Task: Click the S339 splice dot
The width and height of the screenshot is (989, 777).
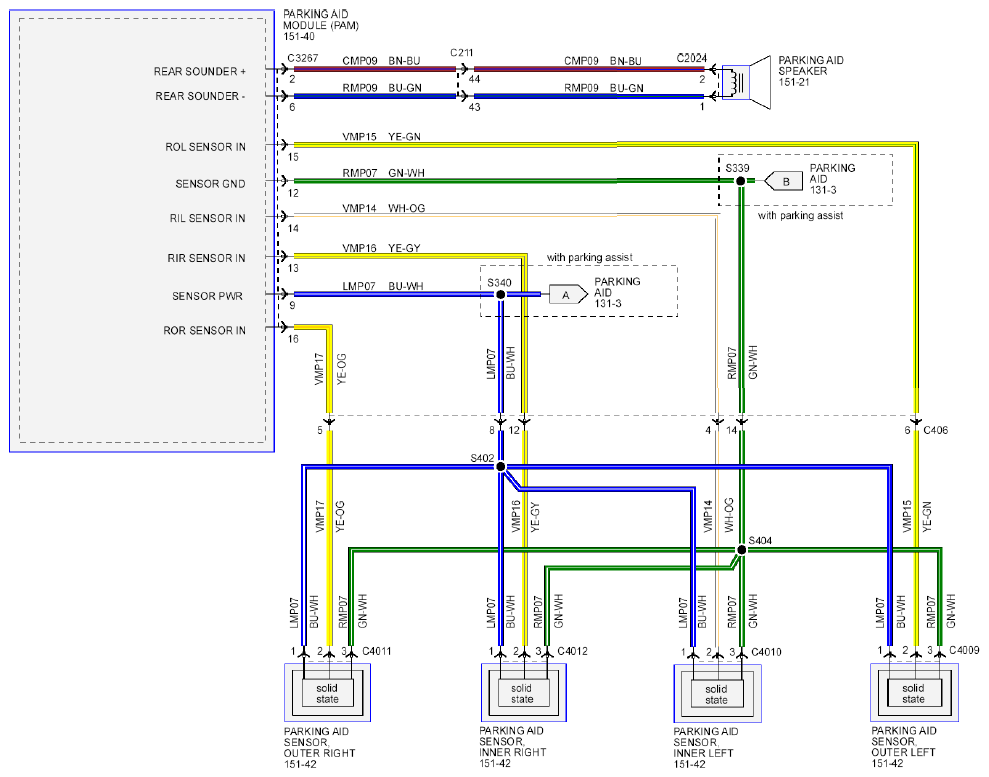Action: (741, 181)
